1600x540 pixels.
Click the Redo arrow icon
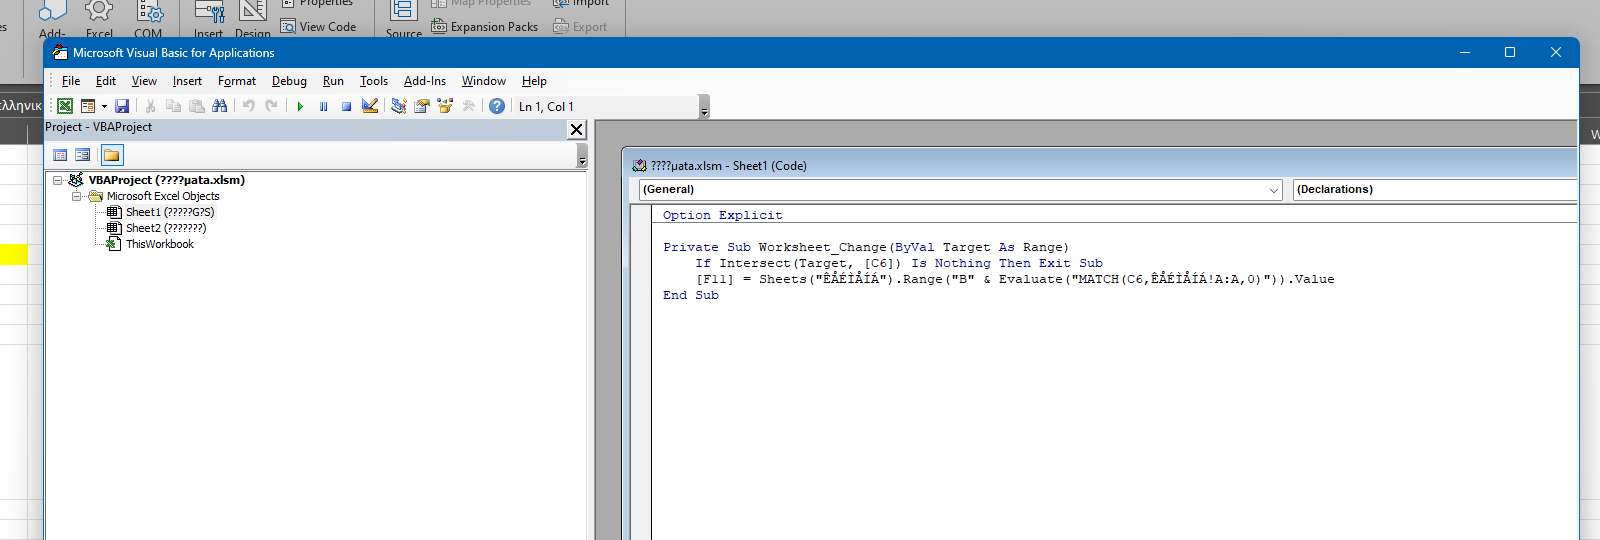click(271, 106)
